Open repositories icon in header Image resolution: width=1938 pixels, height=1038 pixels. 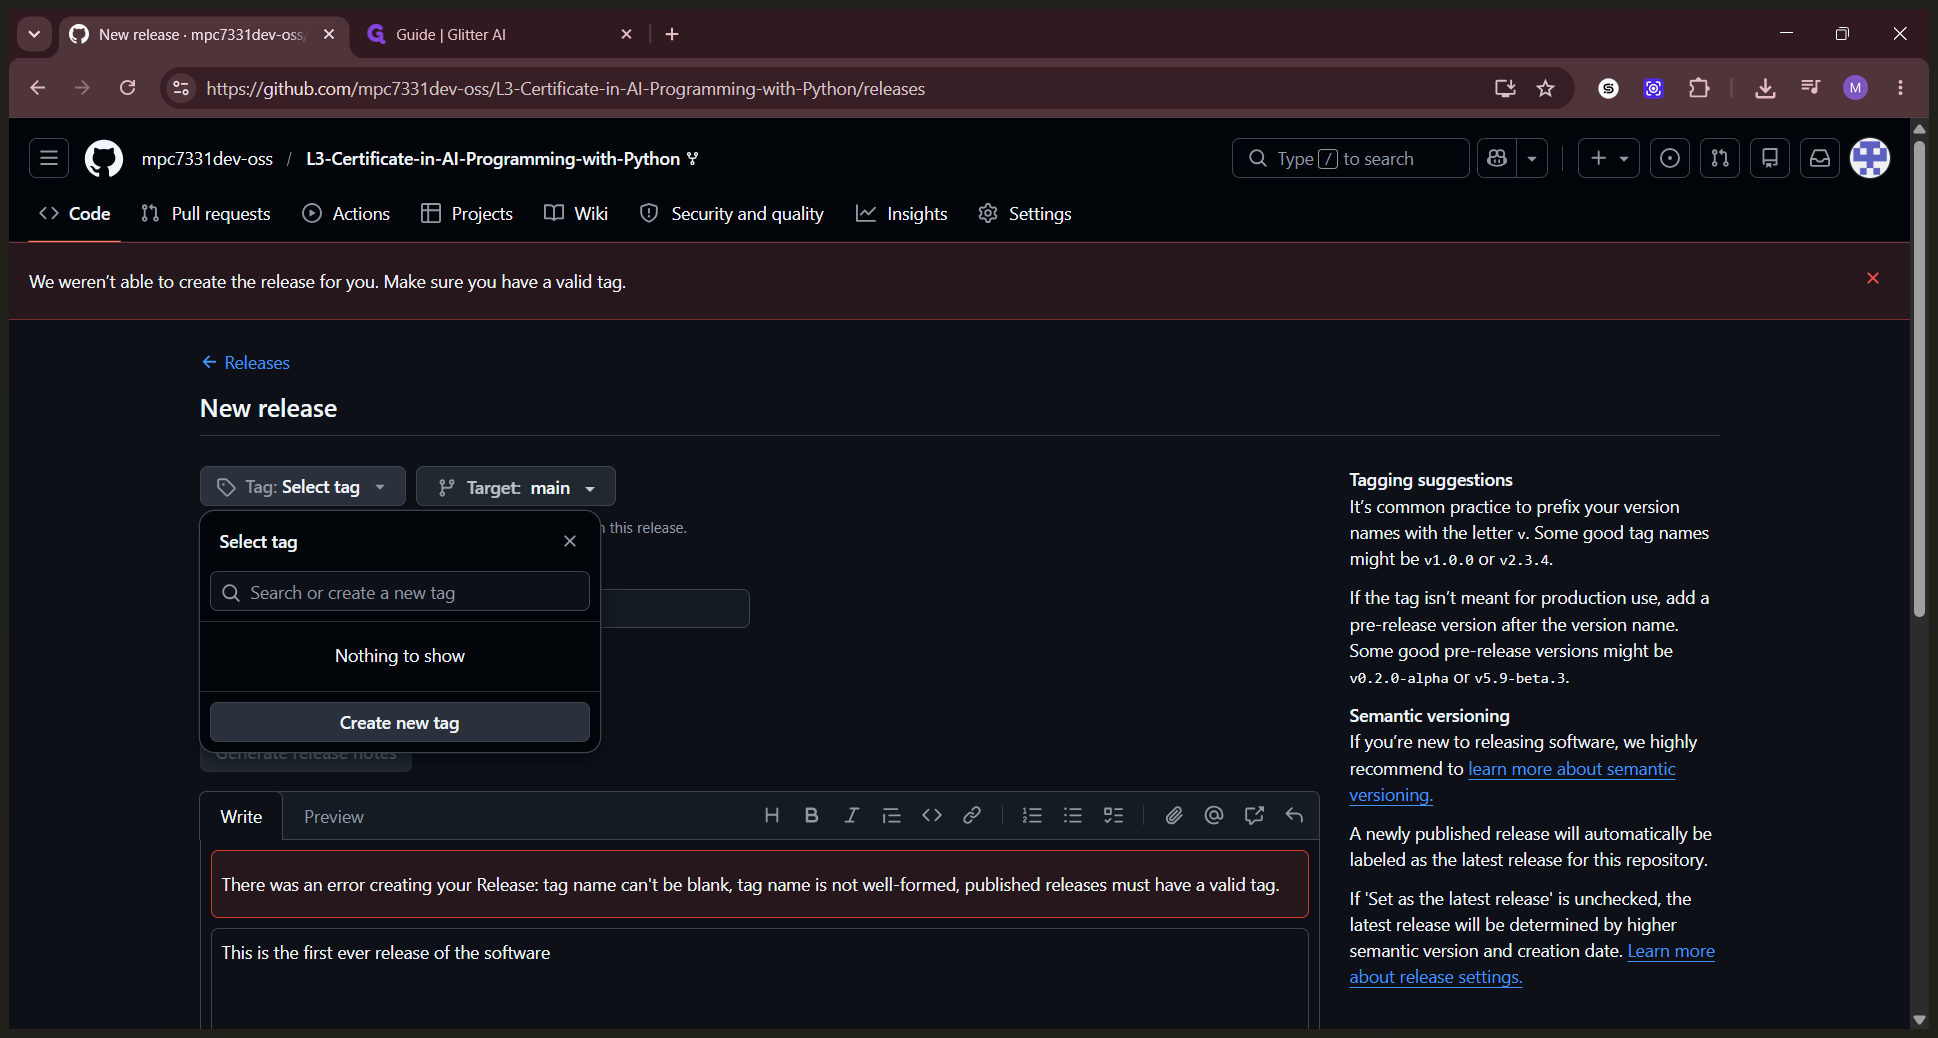[1770, 158]
